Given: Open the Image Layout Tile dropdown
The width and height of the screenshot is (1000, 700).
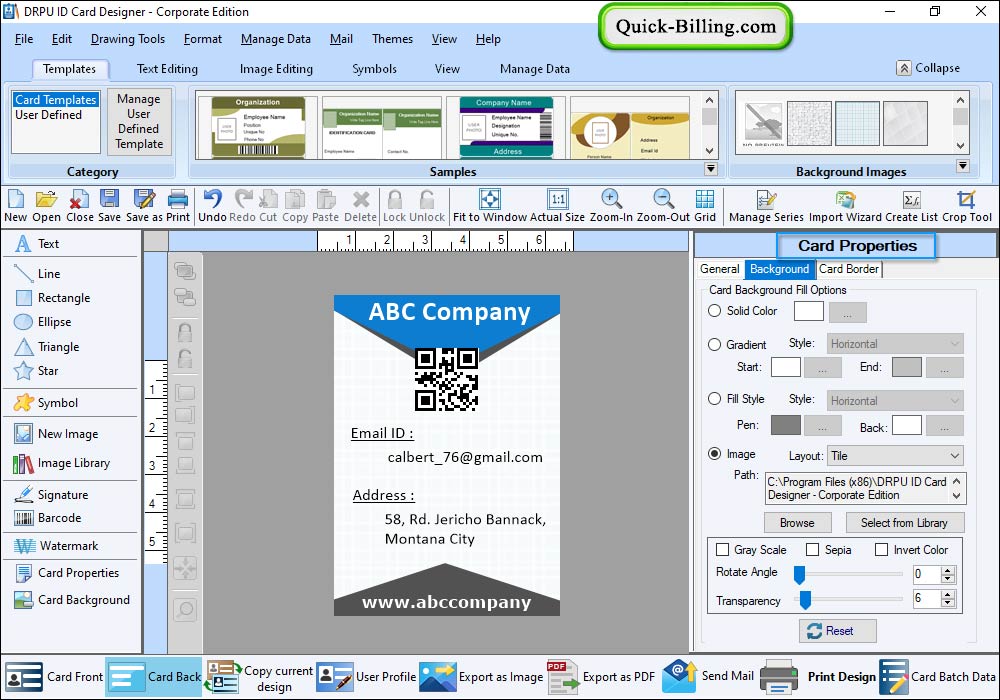Looking at the screenshot, I should [x=895, y=456].
